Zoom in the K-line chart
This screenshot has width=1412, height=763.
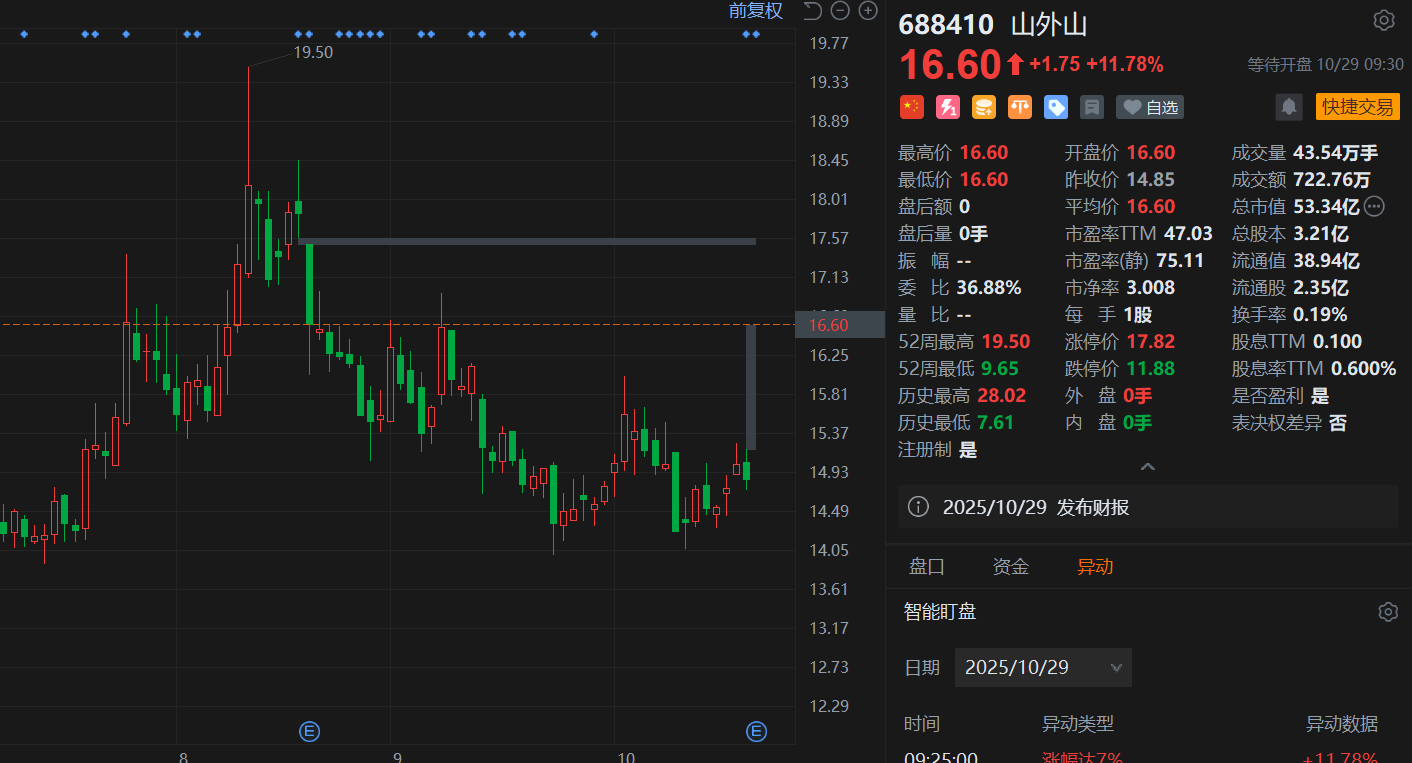868,11
